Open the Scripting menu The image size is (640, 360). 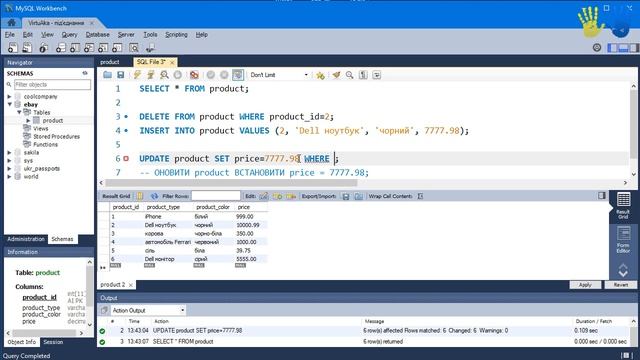pyautogui.click(x=176, y=35)
